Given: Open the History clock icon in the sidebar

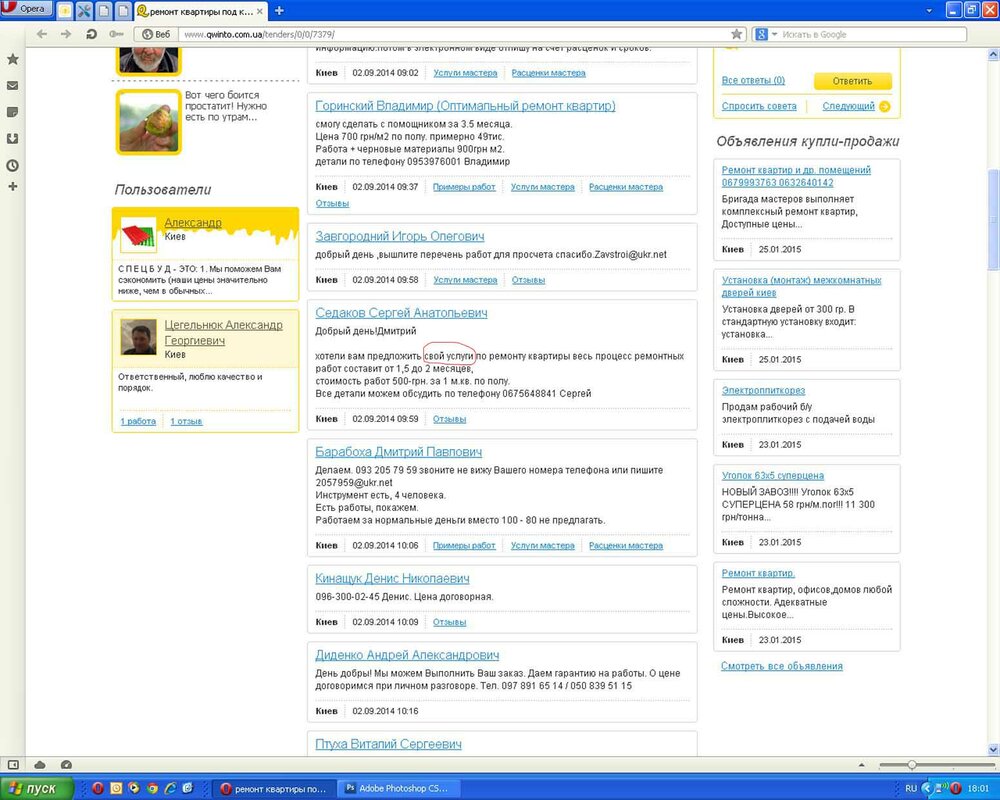Looking at the screenshot, I should (13, 164).
